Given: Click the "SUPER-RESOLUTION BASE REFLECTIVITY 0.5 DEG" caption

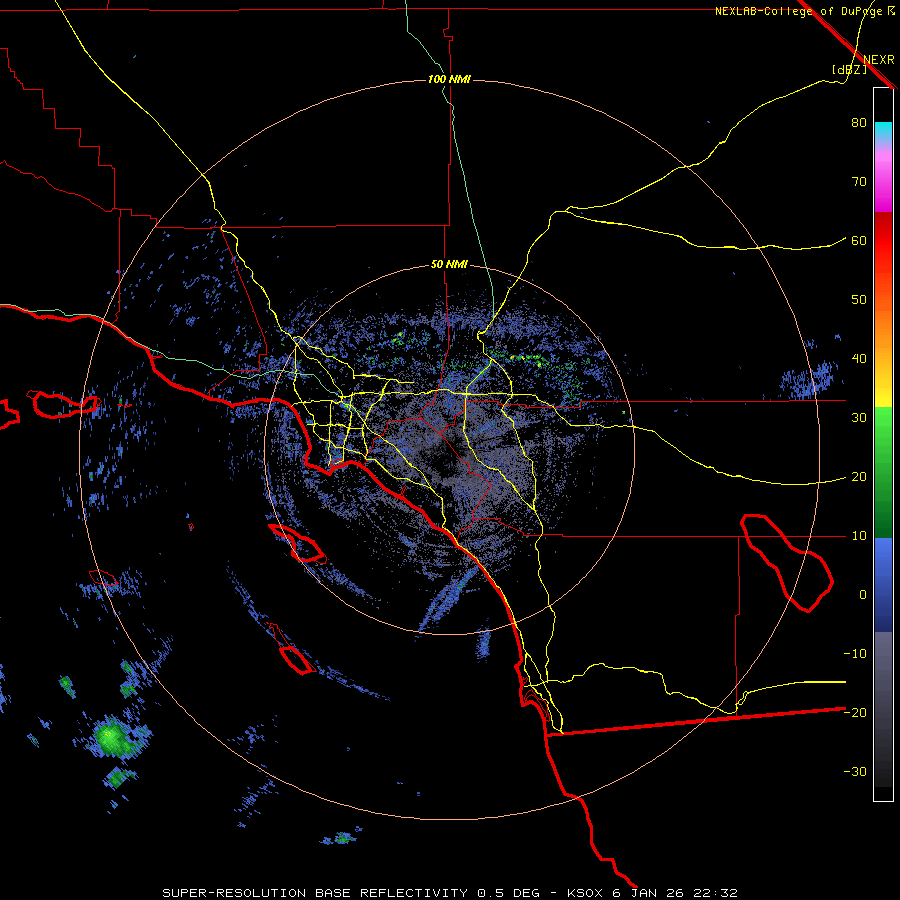Looking at the screenshot, I should point(351,893).
